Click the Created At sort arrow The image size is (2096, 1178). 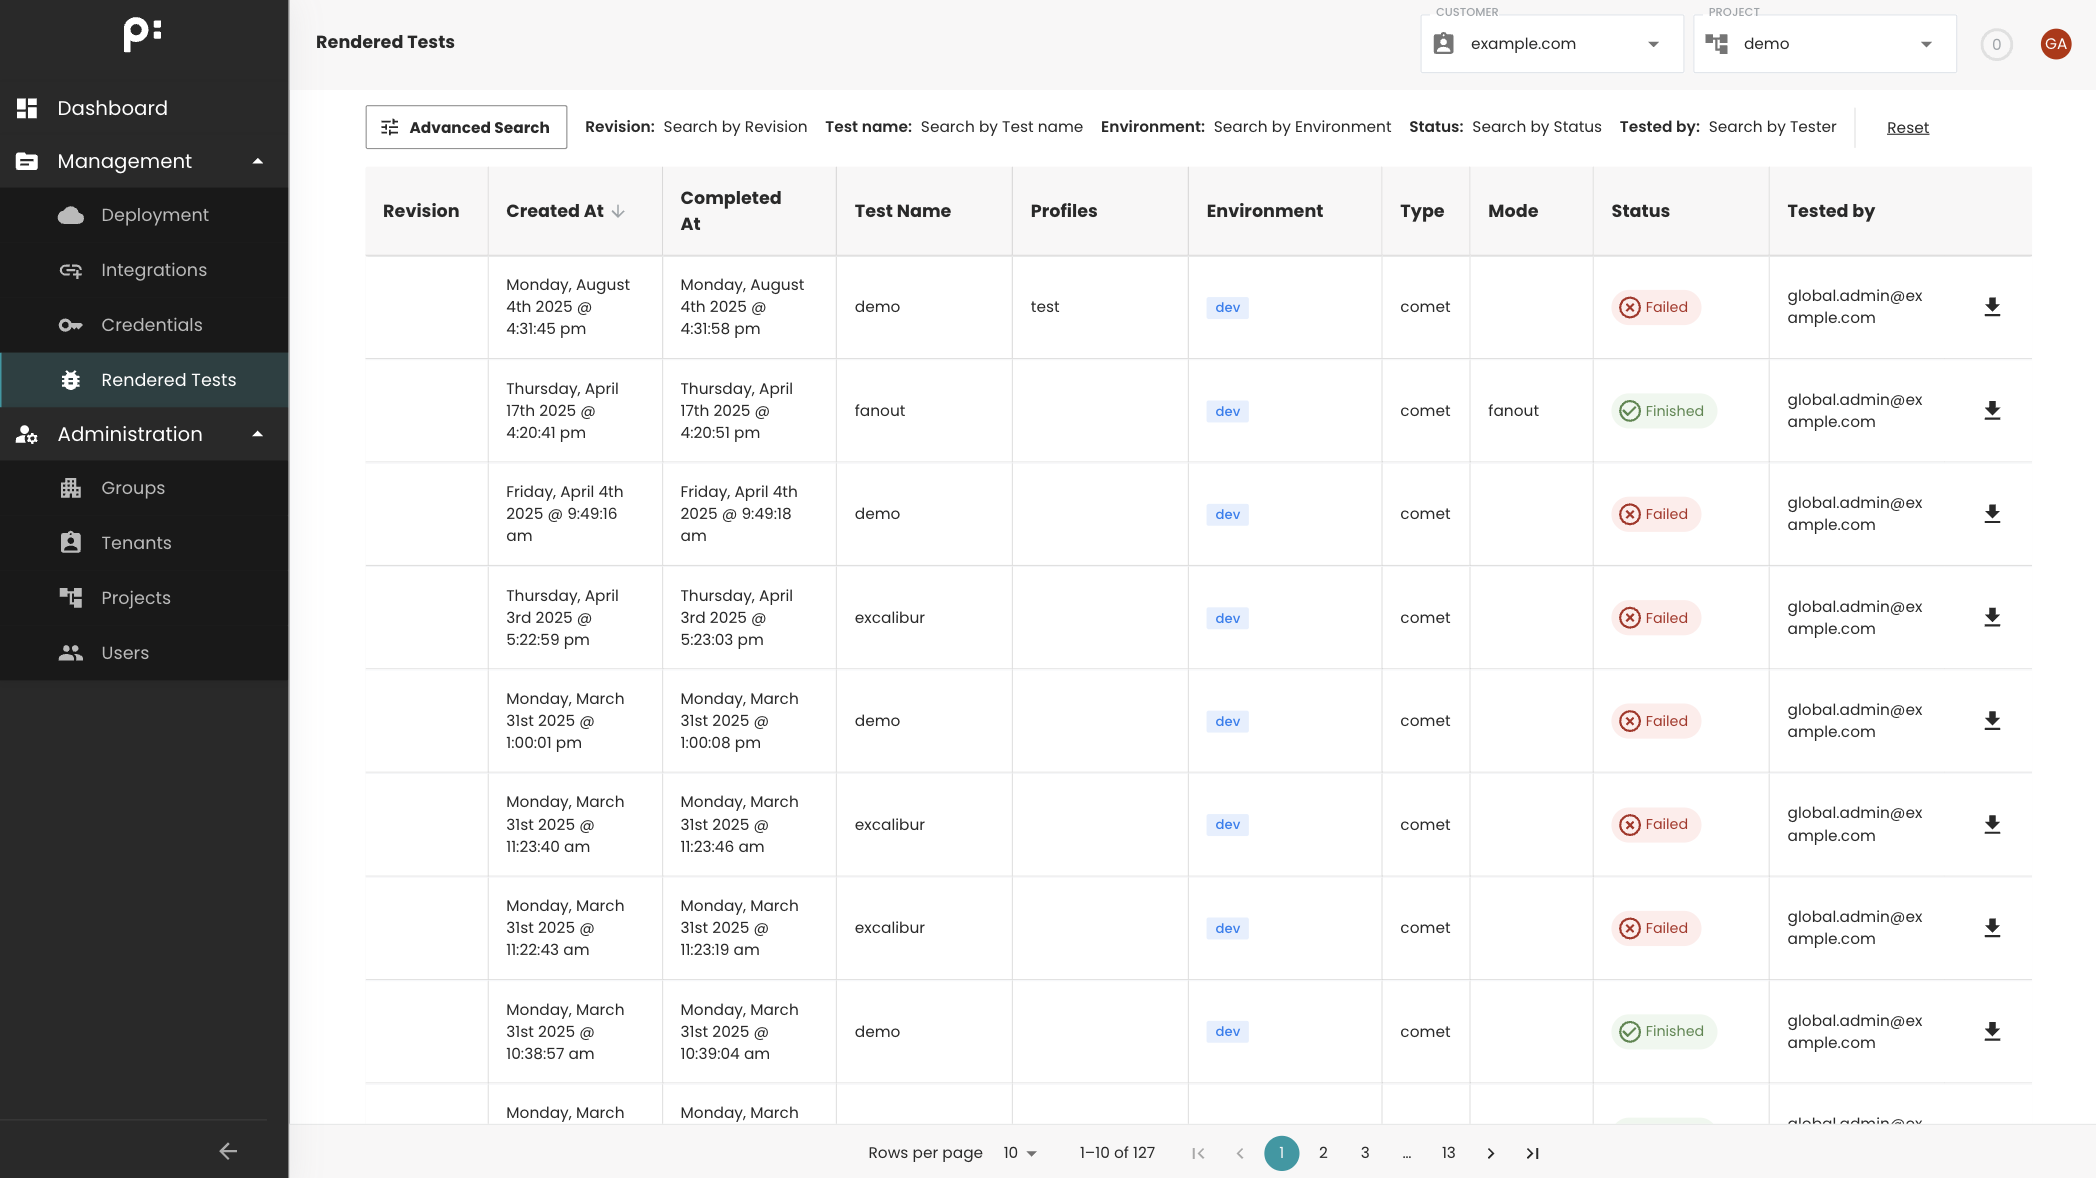click(x=618, y=211)
